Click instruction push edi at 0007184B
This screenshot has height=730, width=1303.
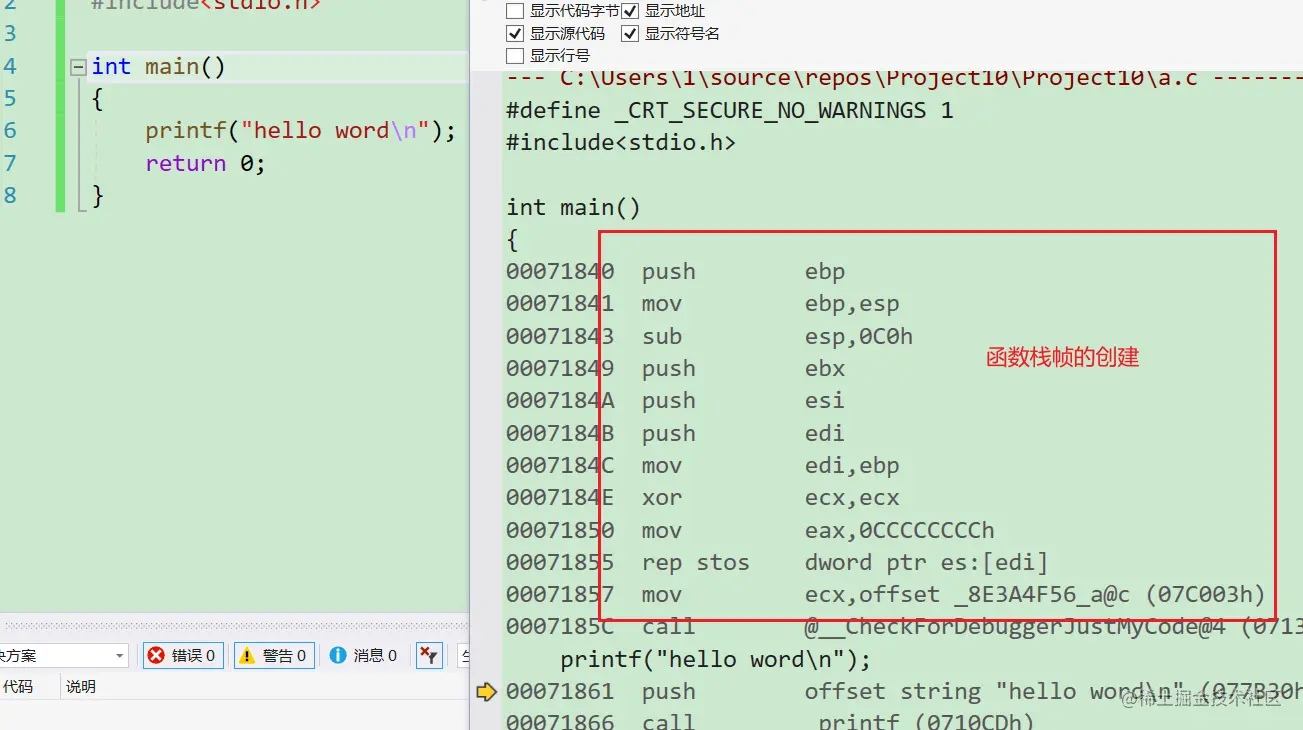[676, 433]
